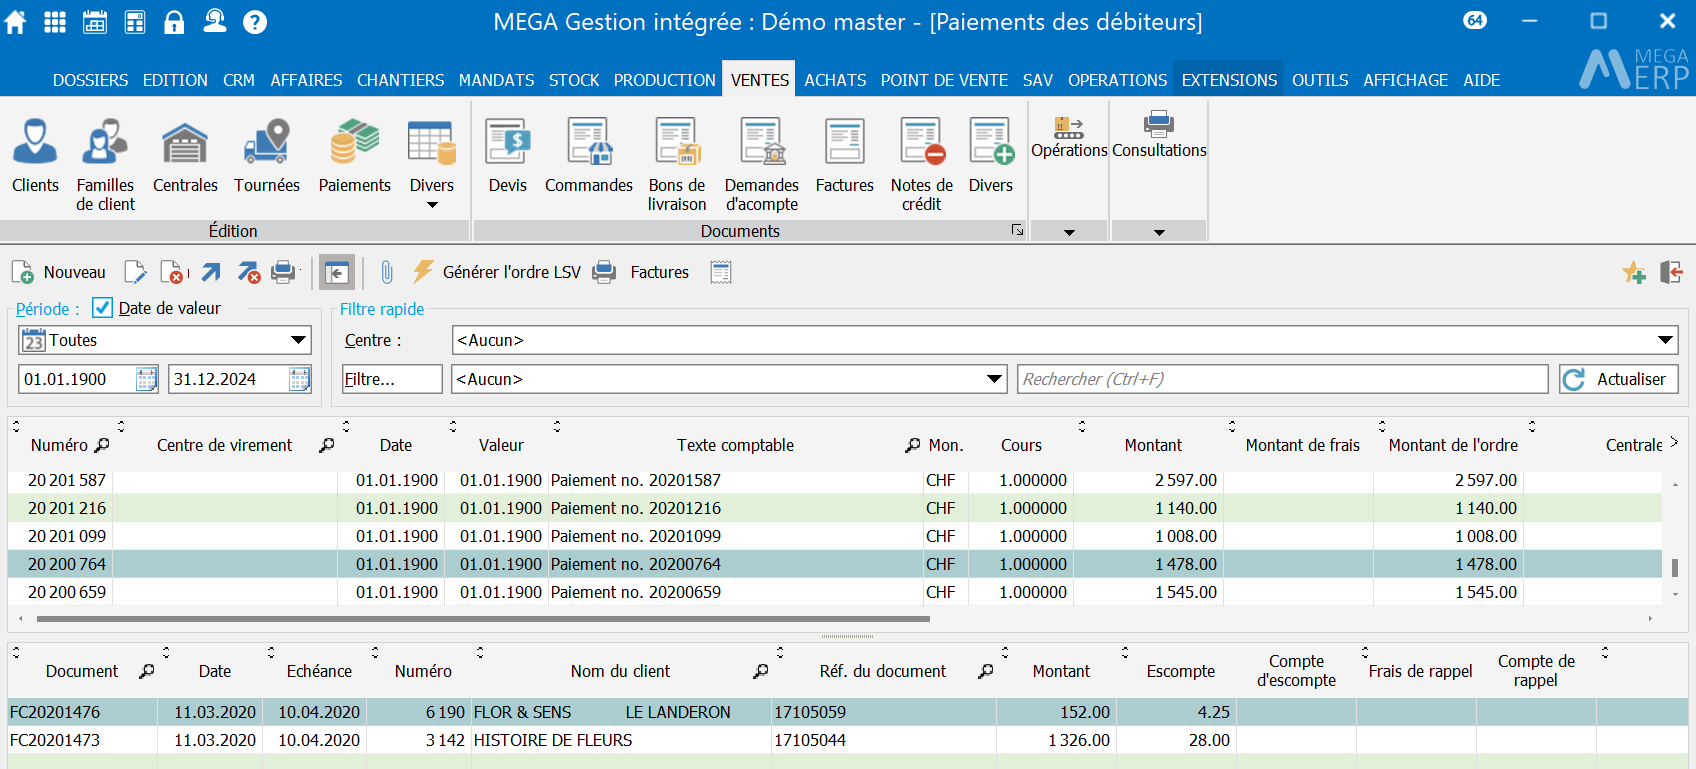The width and height of the screenshot is (1696, 769).
Task: Click the edit payment pencil icon
Action: tap(135, 272)
